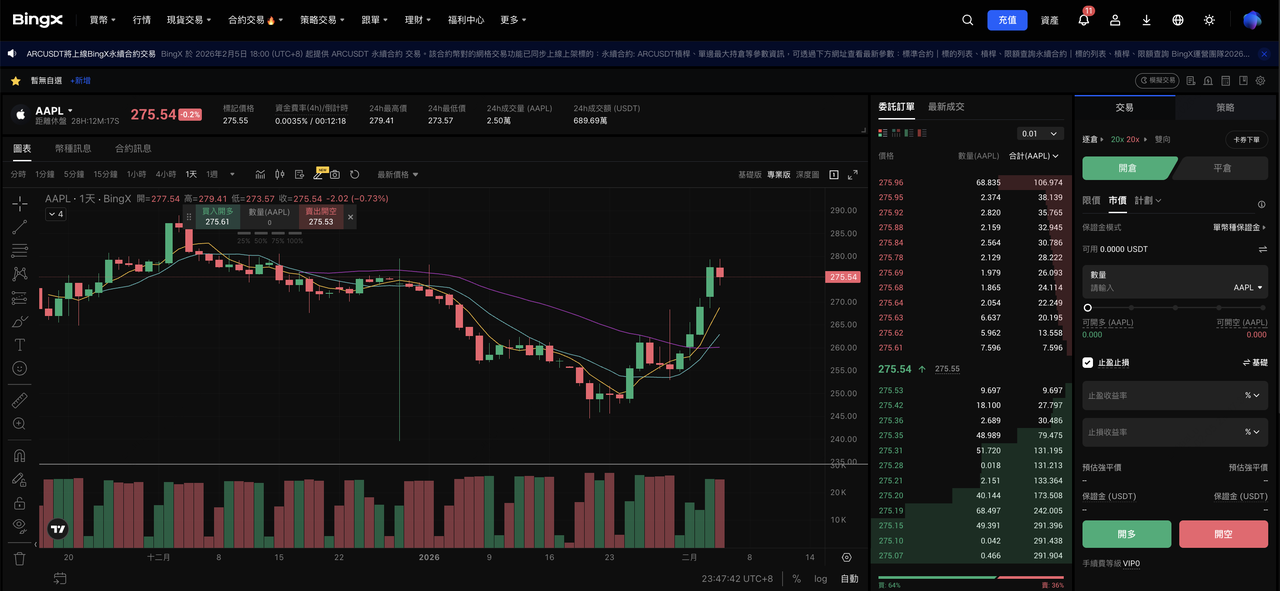Select the ruler measure tool
This screenshot has height=591, width=1280.
pyautogui.click(x=19, y=400)
